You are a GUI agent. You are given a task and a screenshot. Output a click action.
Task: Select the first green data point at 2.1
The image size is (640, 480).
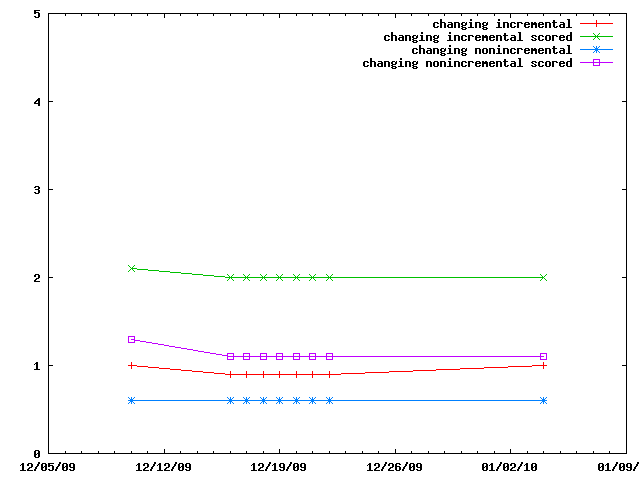pos(131,268)
